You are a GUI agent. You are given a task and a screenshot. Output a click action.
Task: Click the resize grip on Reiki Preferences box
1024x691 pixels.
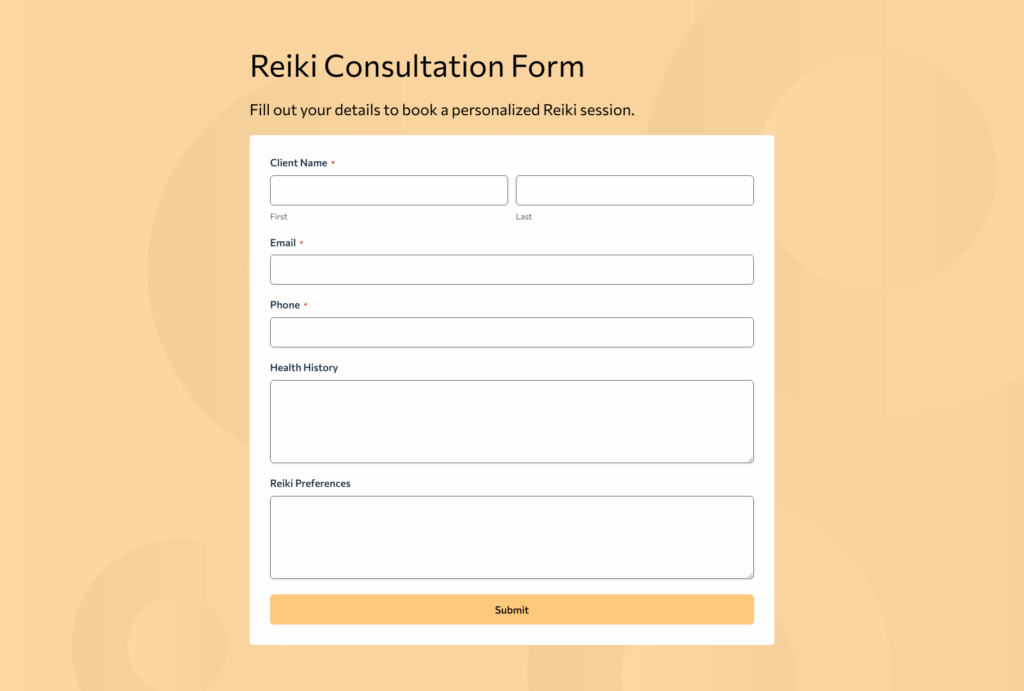750,574
